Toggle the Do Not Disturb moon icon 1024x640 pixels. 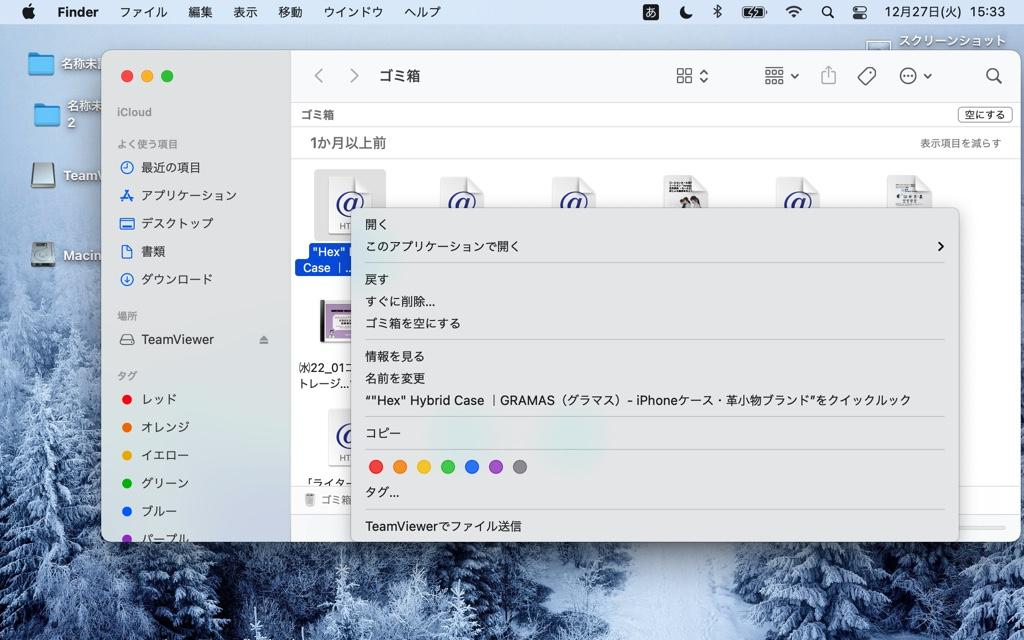coord(685,12)
